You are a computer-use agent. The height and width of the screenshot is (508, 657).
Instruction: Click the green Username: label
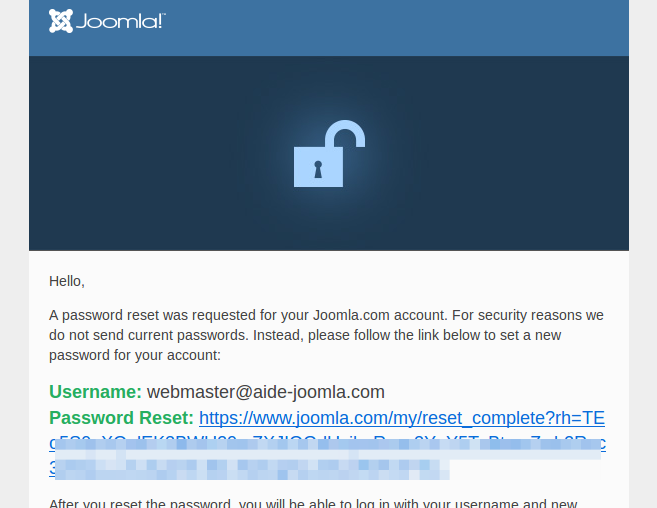pyautogui.click(x=95, y=392)
